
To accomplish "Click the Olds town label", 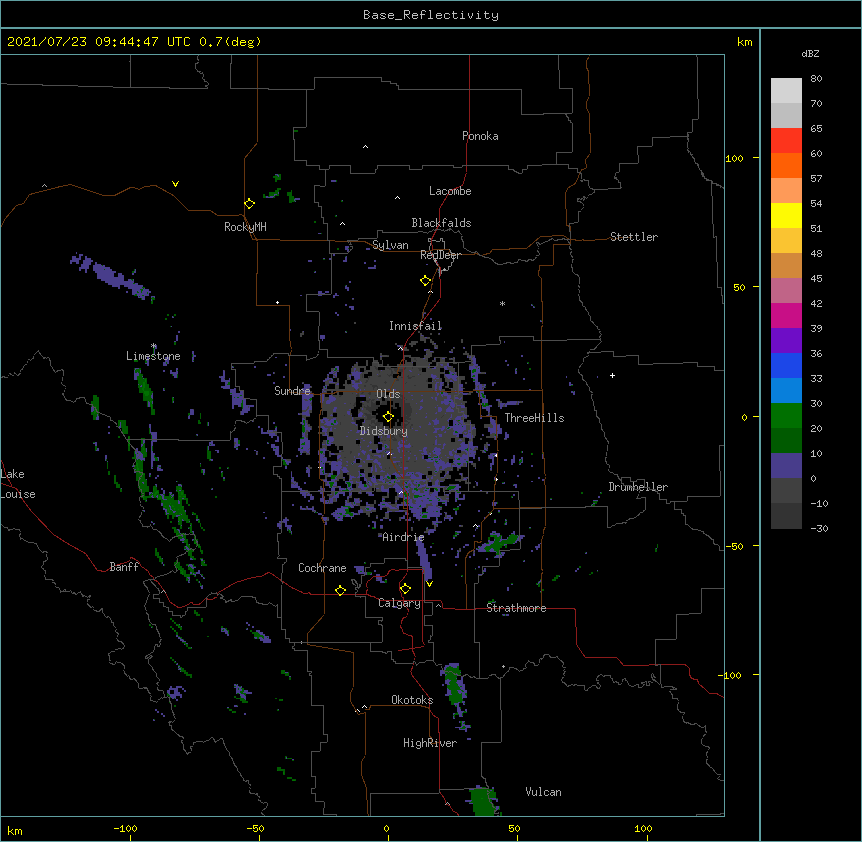I will pos(388,394).
